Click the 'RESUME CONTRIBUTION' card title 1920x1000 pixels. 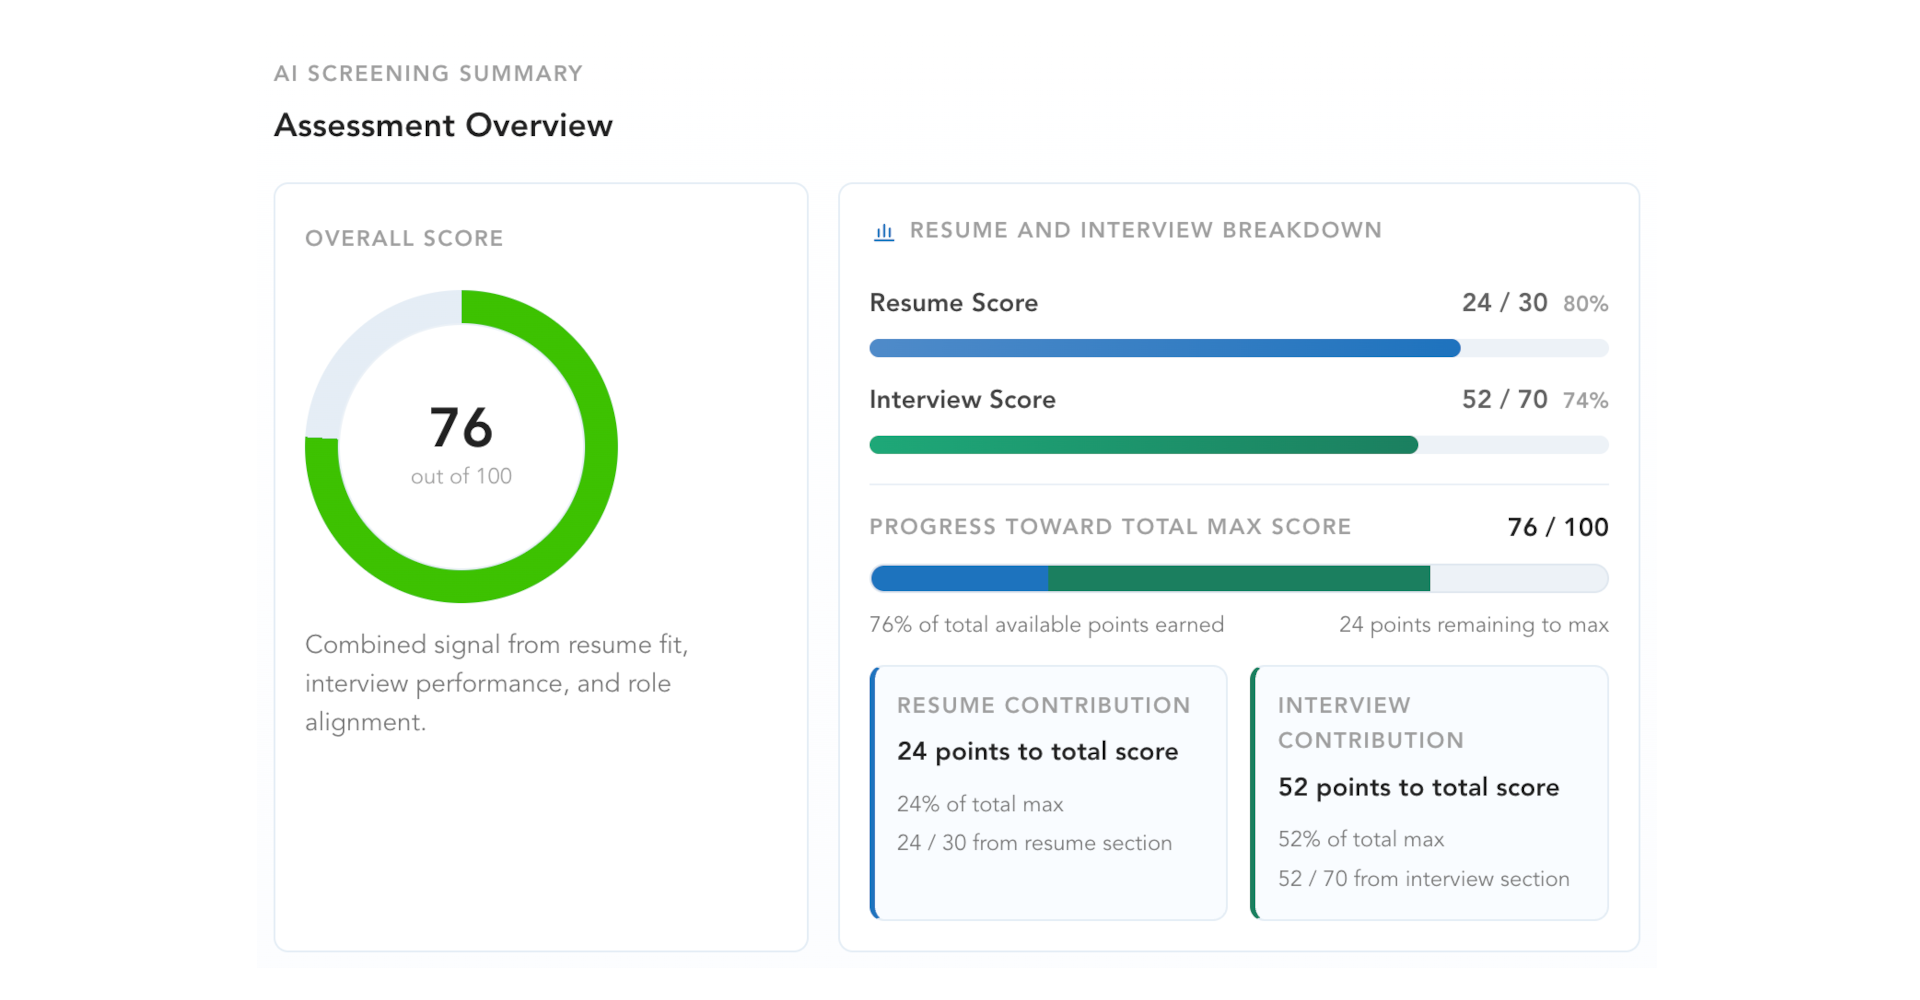pos(1044,706)
